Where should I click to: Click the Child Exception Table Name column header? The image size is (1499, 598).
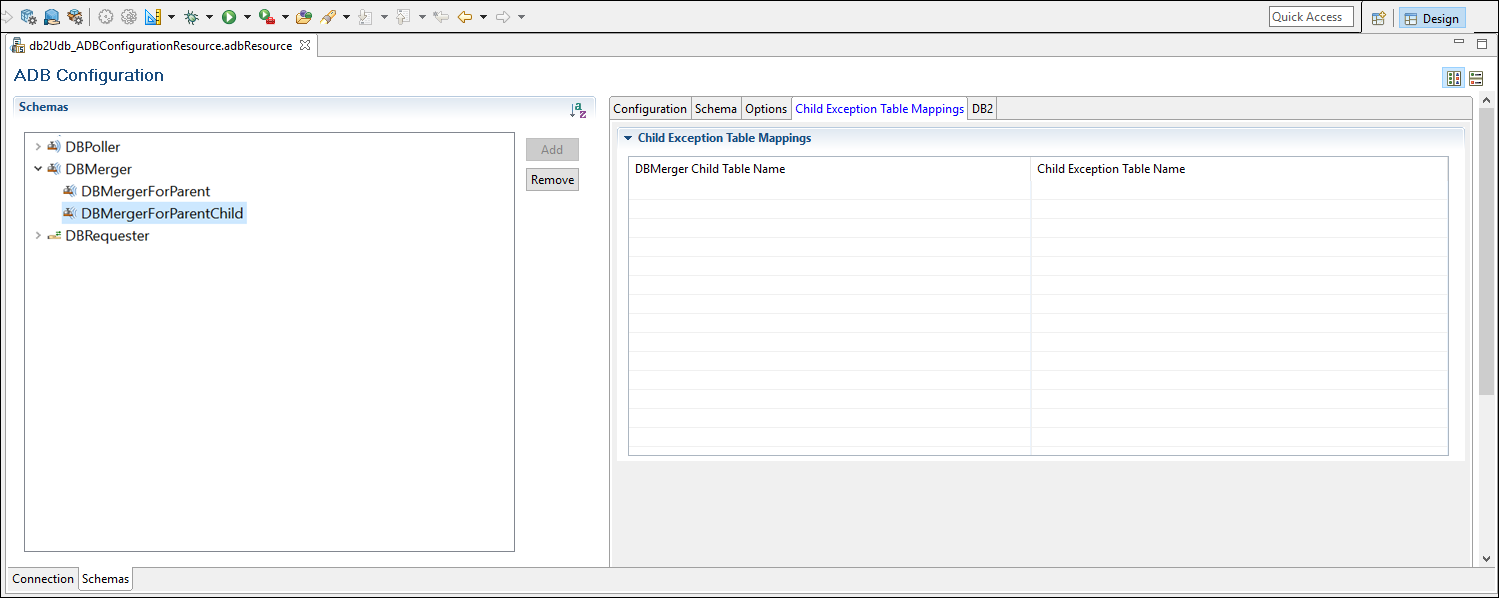click(1239, 169)
